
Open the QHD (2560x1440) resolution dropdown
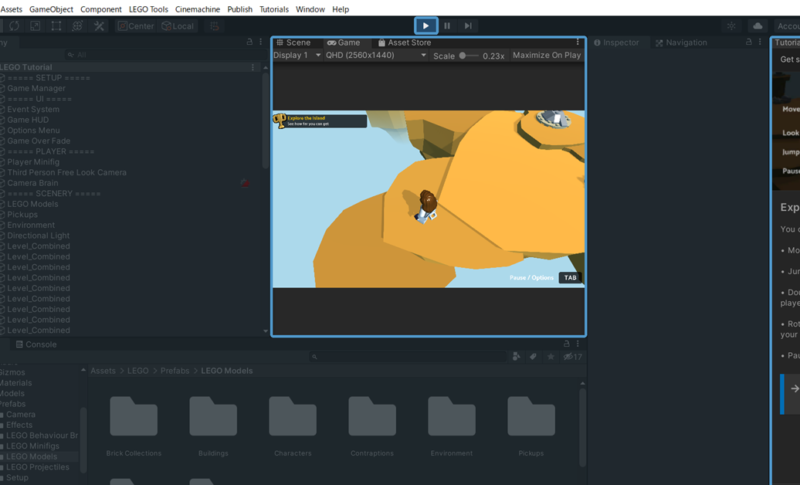376,55
